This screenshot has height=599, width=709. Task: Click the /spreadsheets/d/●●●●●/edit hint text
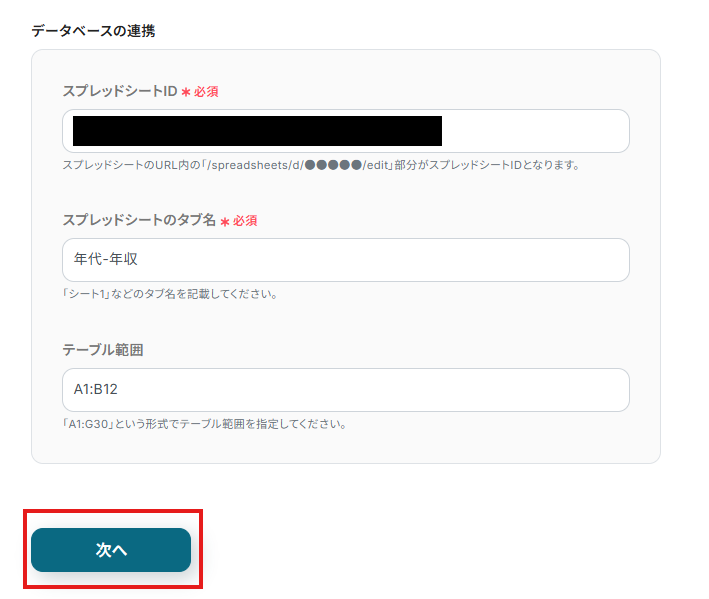tap(320, 165)
